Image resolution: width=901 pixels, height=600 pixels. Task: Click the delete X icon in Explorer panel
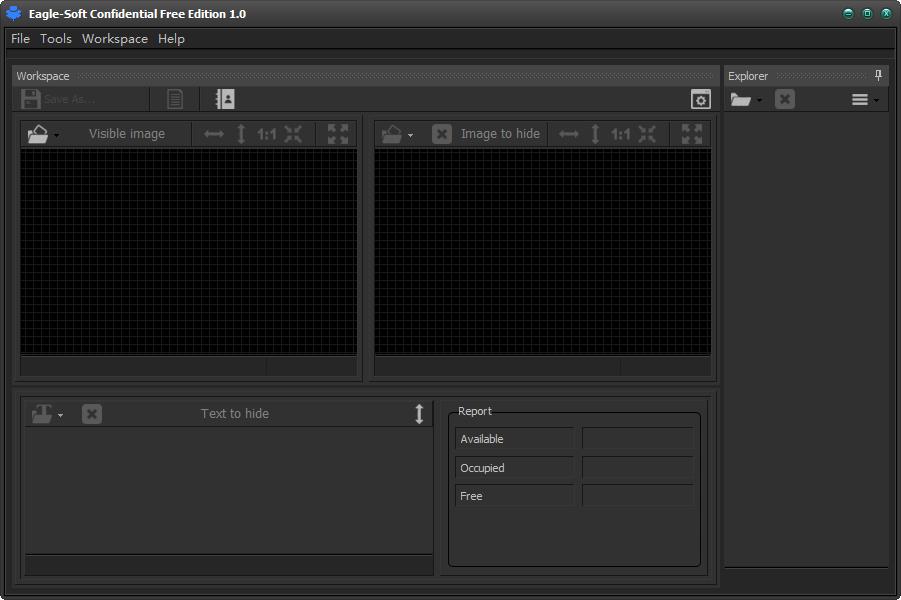(785, 99)
